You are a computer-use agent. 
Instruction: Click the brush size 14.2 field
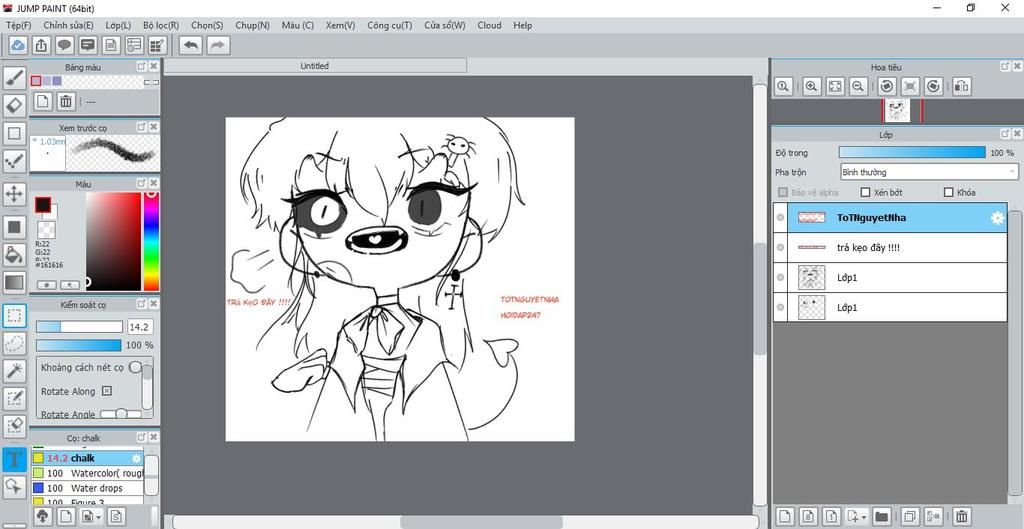[x=139, y=327]
